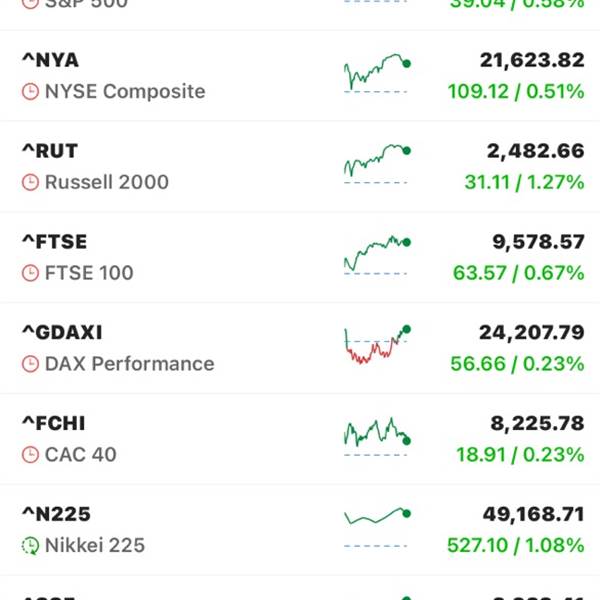Tap the clock icon beside NYSE Composite

click(31, 92)
